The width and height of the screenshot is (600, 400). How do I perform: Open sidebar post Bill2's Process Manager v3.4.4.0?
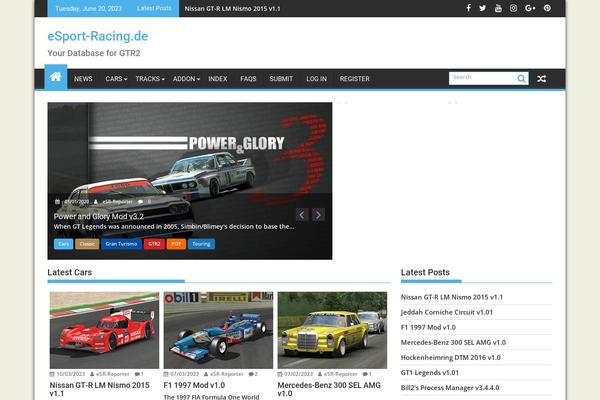coord(450,388)
